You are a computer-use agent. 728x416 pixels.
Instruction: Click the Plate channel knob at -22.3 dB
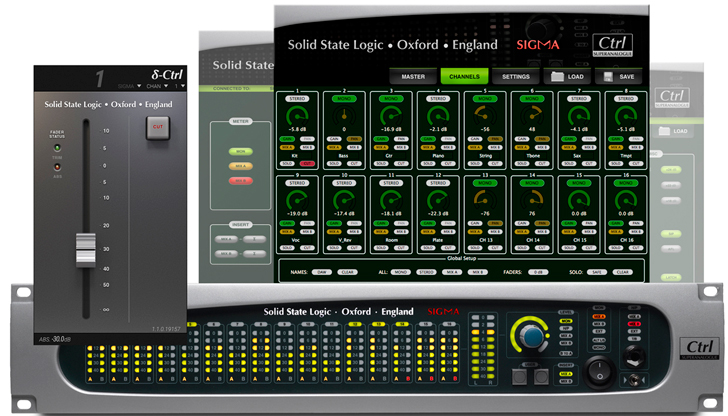438,200
